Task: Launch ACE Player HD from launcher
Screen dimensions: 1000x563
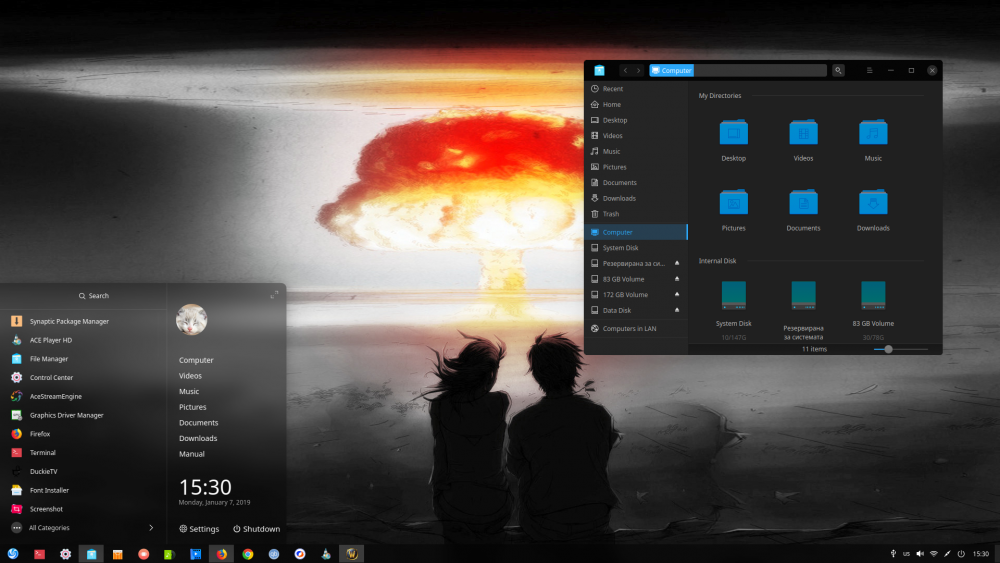Action: tap(83, 340)
